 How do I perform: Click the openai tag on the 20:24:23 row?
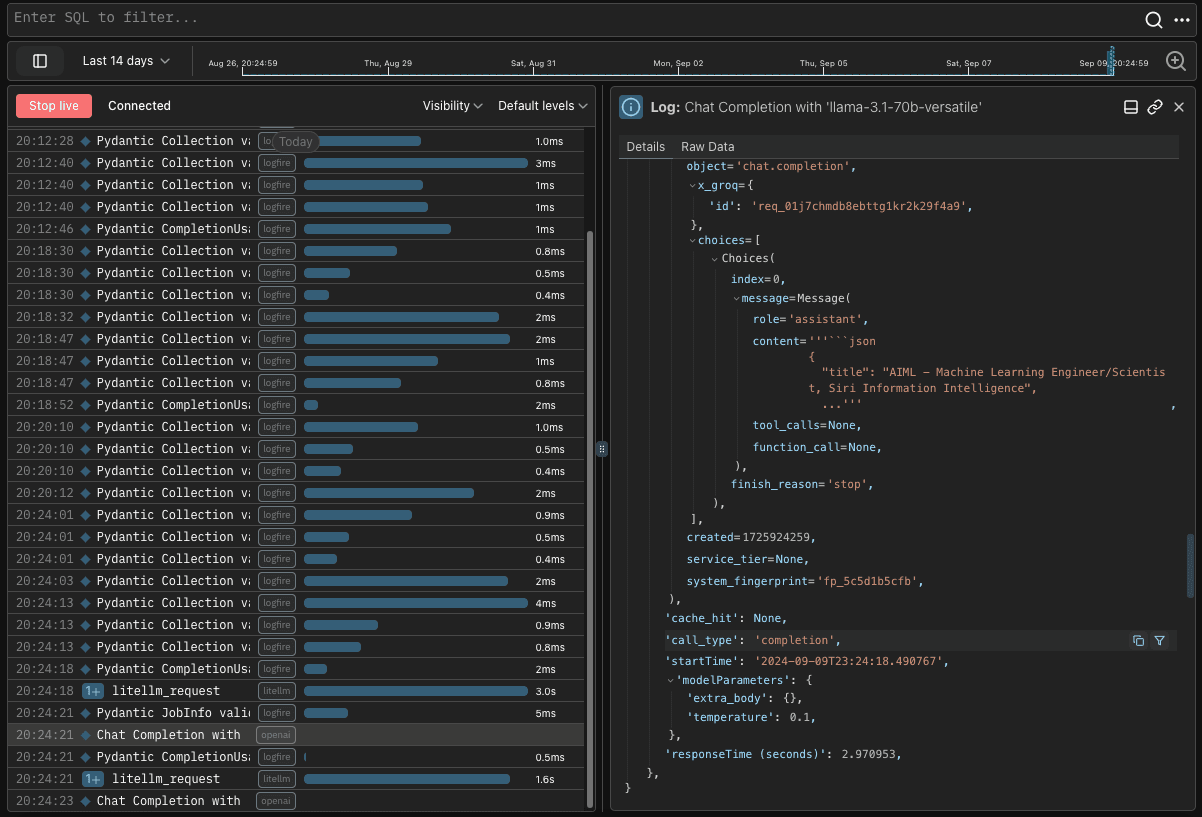tap(275, 801)
